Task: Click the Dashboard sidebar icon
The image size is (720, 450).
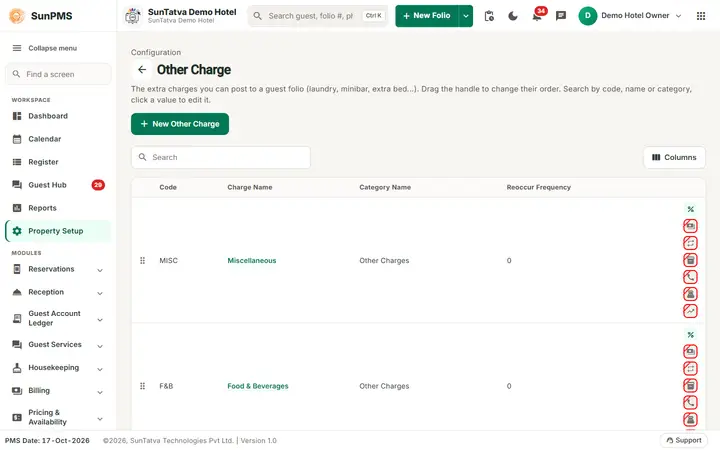Action: tap(17, 116)
